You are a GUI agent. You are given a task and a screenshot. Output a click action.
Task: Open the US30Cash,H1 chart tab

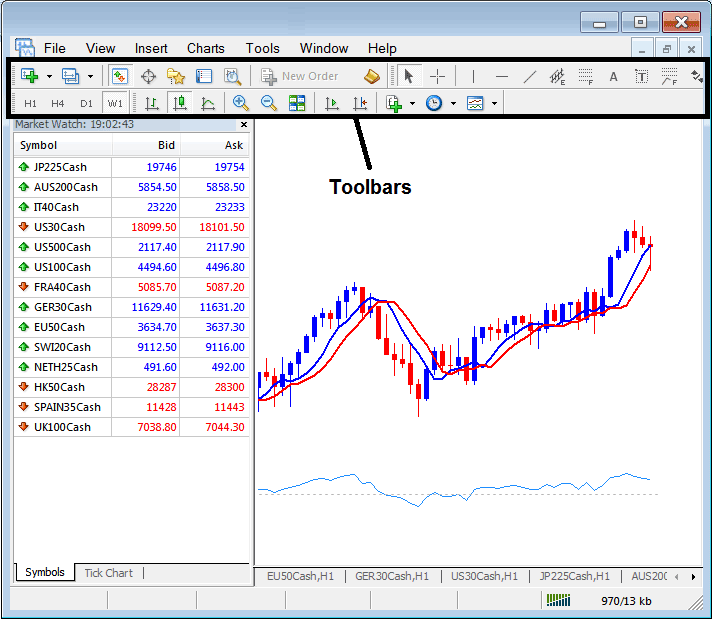(x=484, y=576)
